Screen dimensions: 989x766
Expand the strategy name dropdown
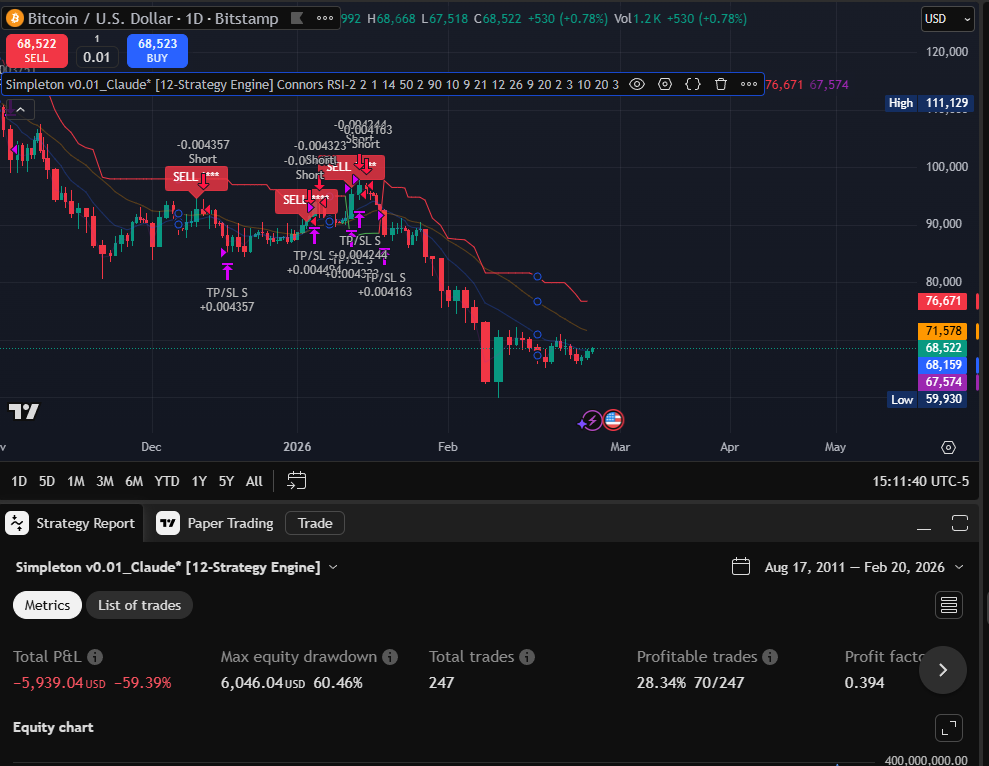332,567
